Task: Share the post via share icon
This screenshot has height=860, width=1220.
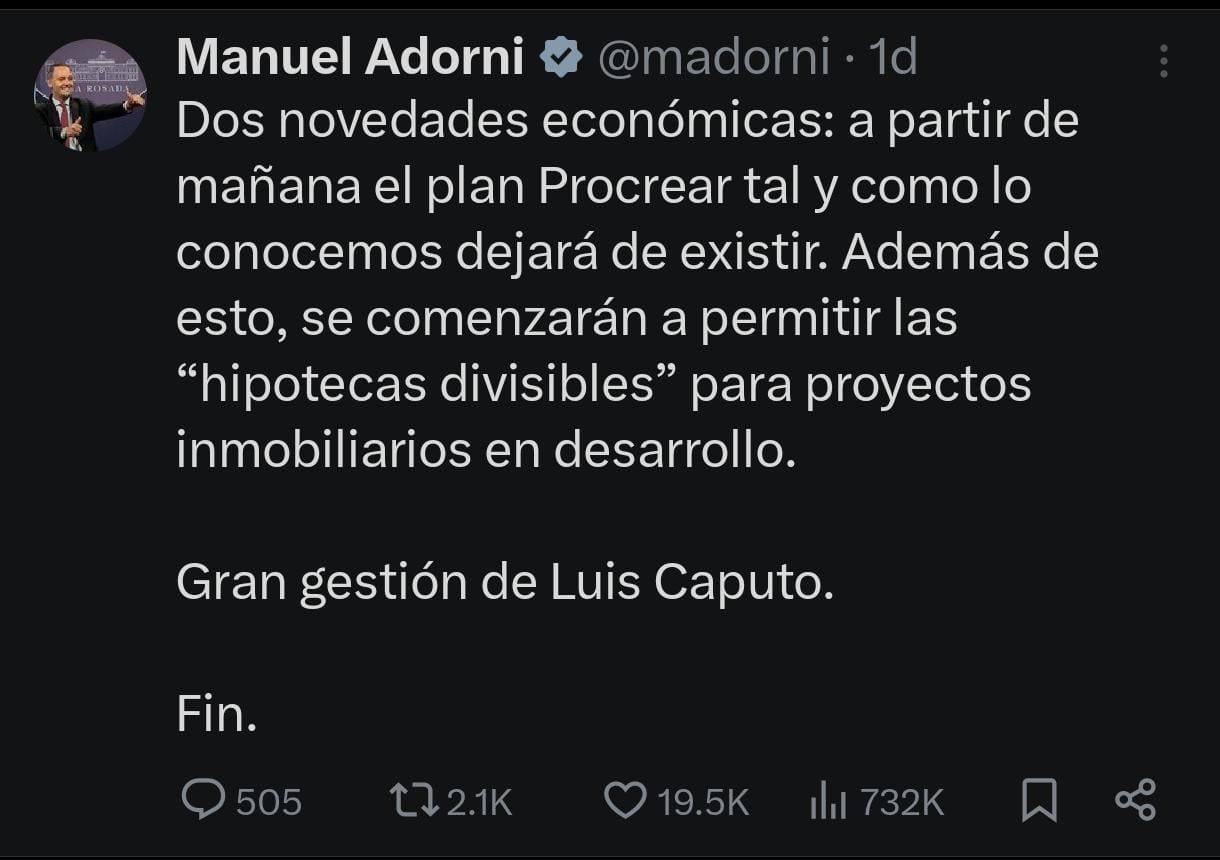Action: pyautogui.click(x=1135, y=800)
